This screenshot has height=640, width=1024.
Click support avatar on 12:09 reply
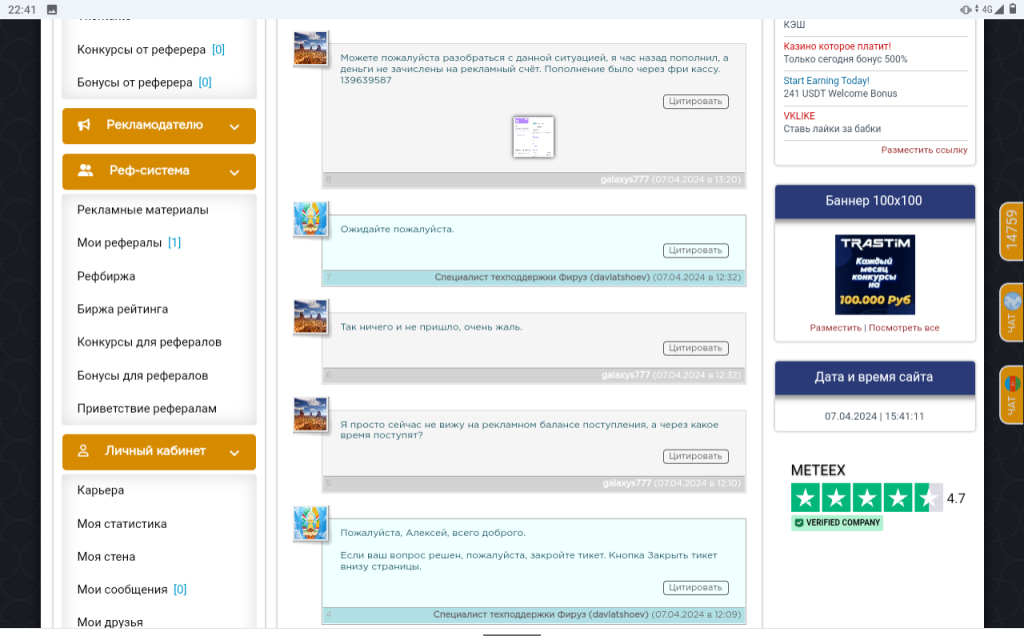[x=310, y=523]
